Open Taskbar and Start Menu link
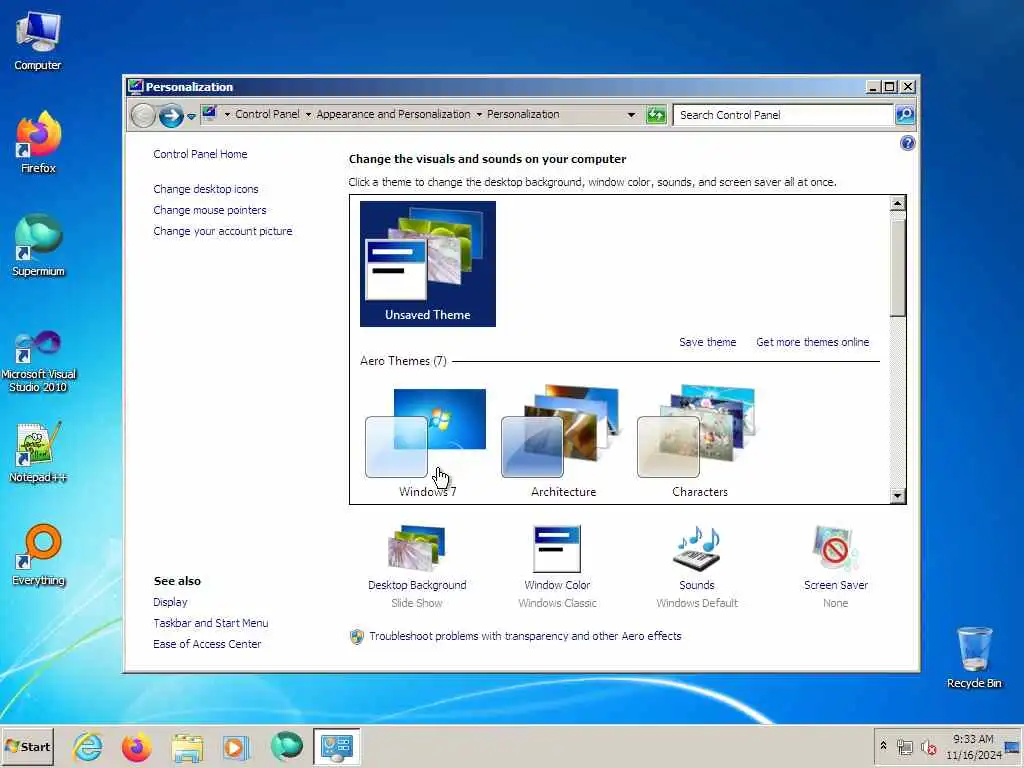The width and height of the screenshot is (1024, 768). [211, 623]
